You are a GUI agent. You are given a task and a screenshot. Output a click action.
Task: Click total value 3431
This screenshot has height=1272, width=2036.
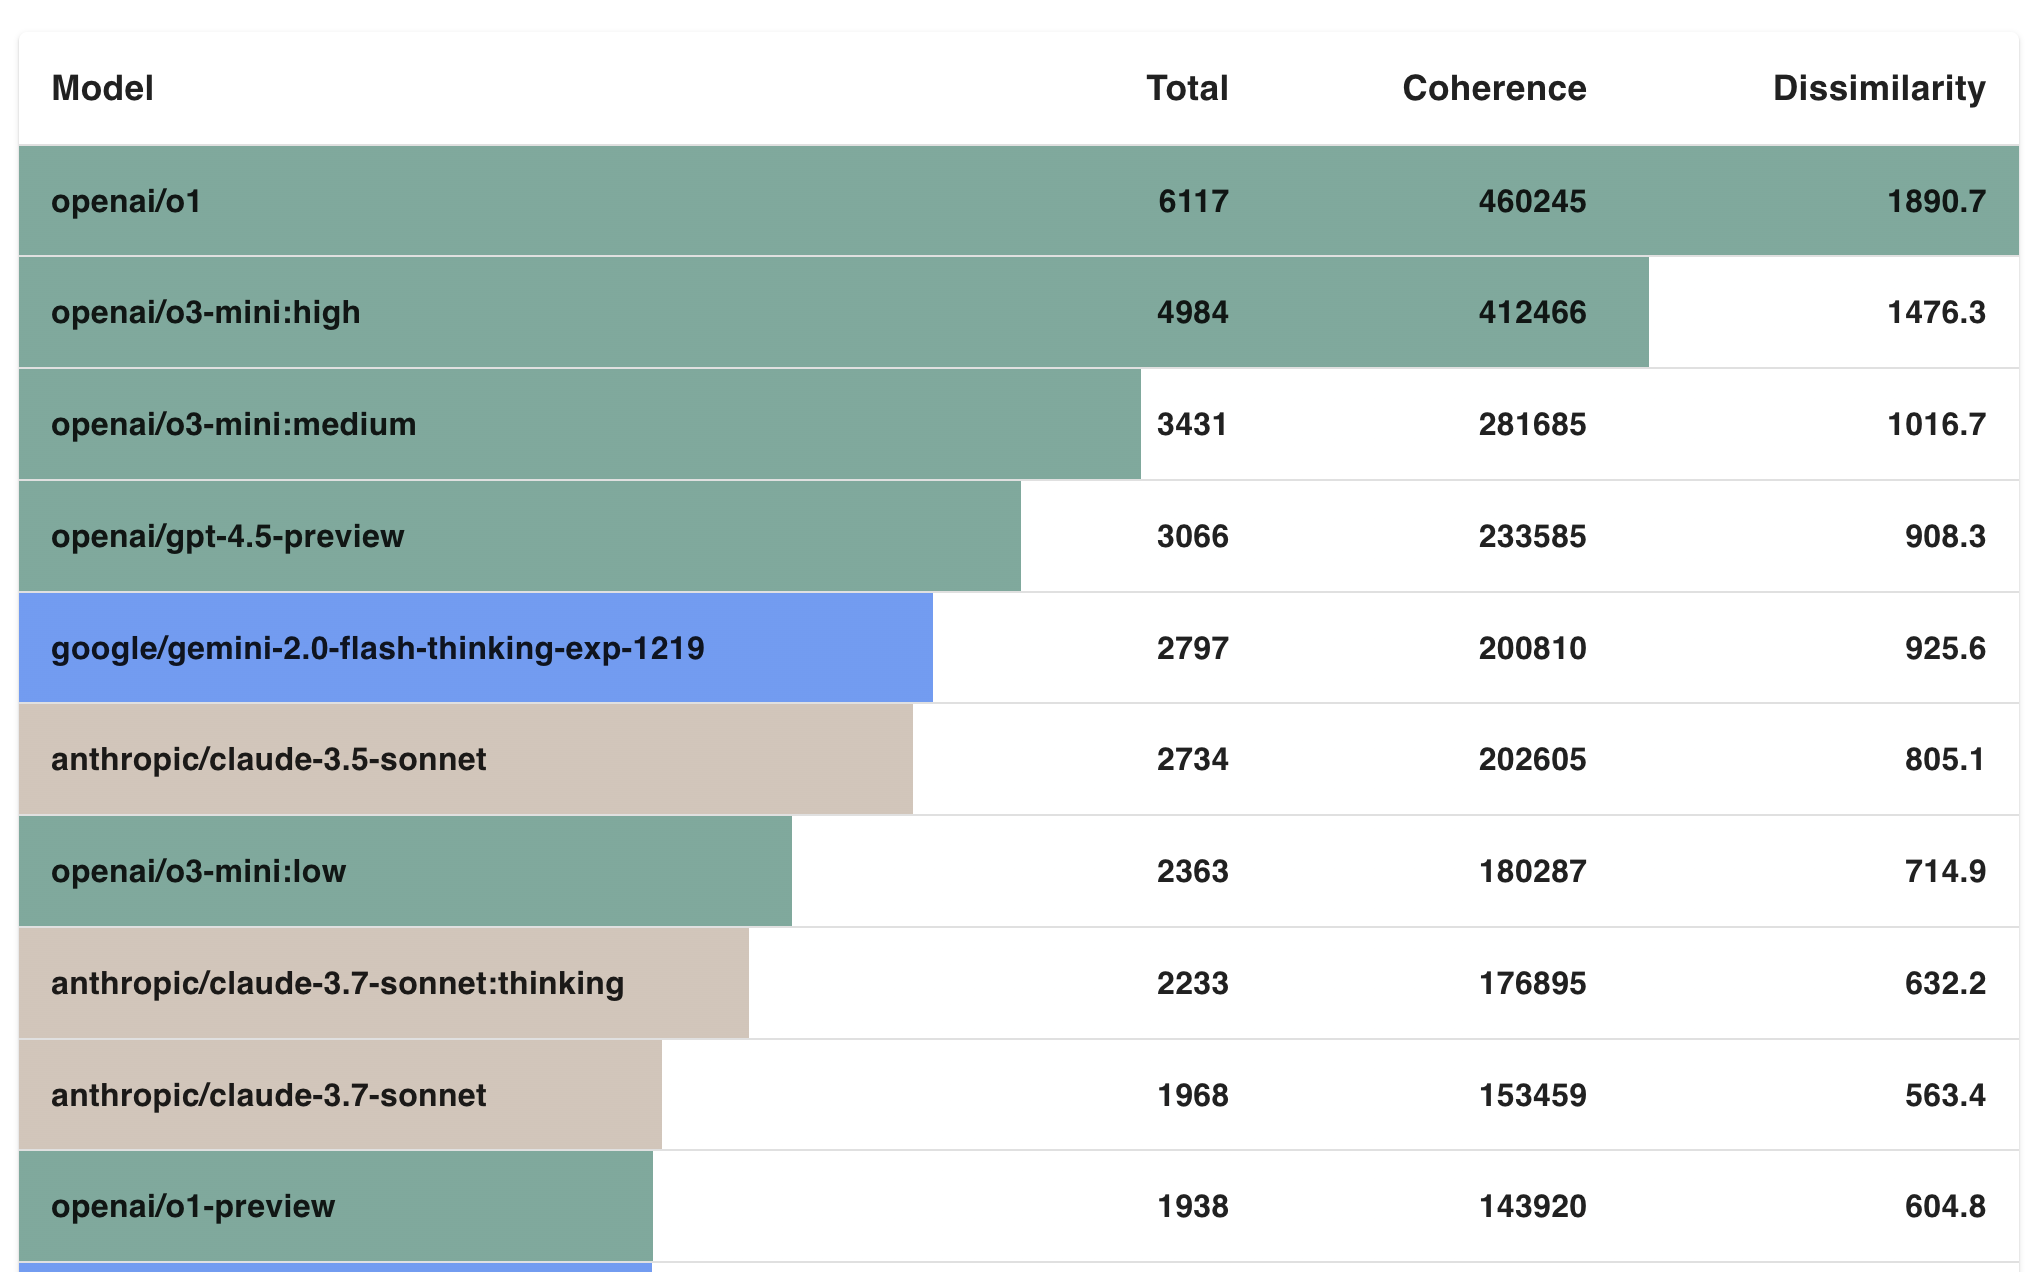click(x=1193, y=424)
